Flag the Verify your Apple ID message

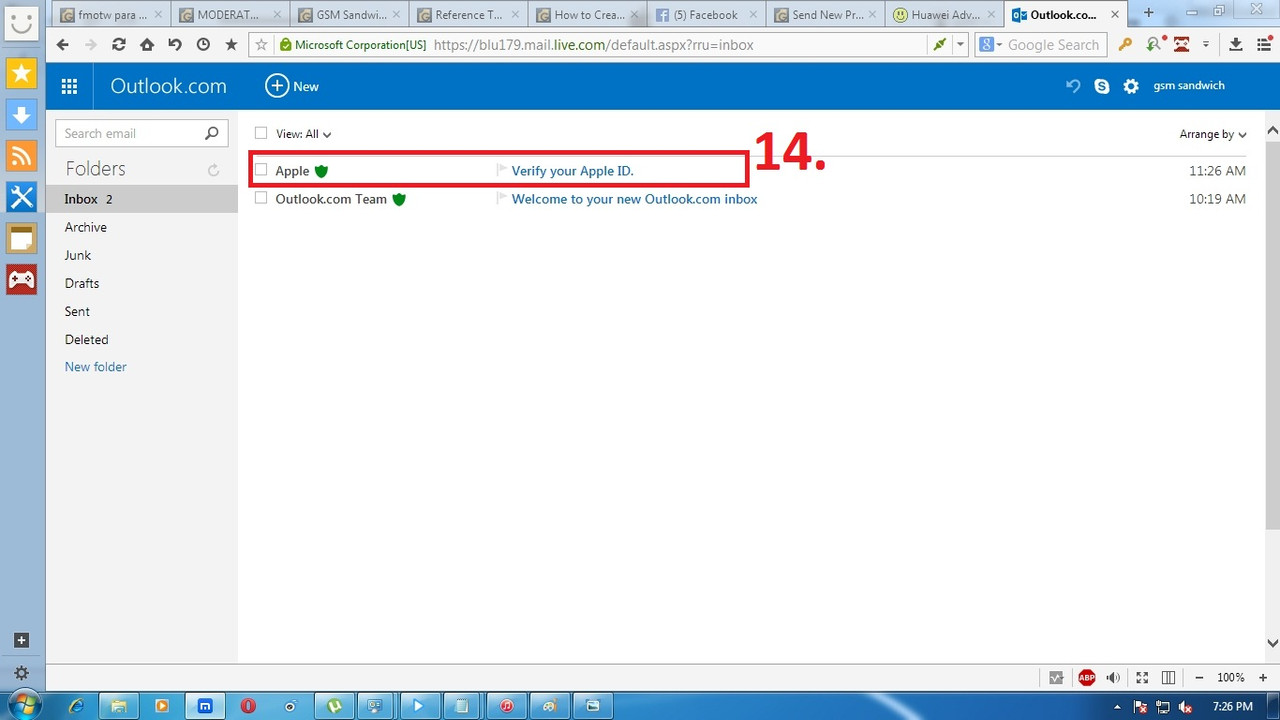click(x=502, y=170)
